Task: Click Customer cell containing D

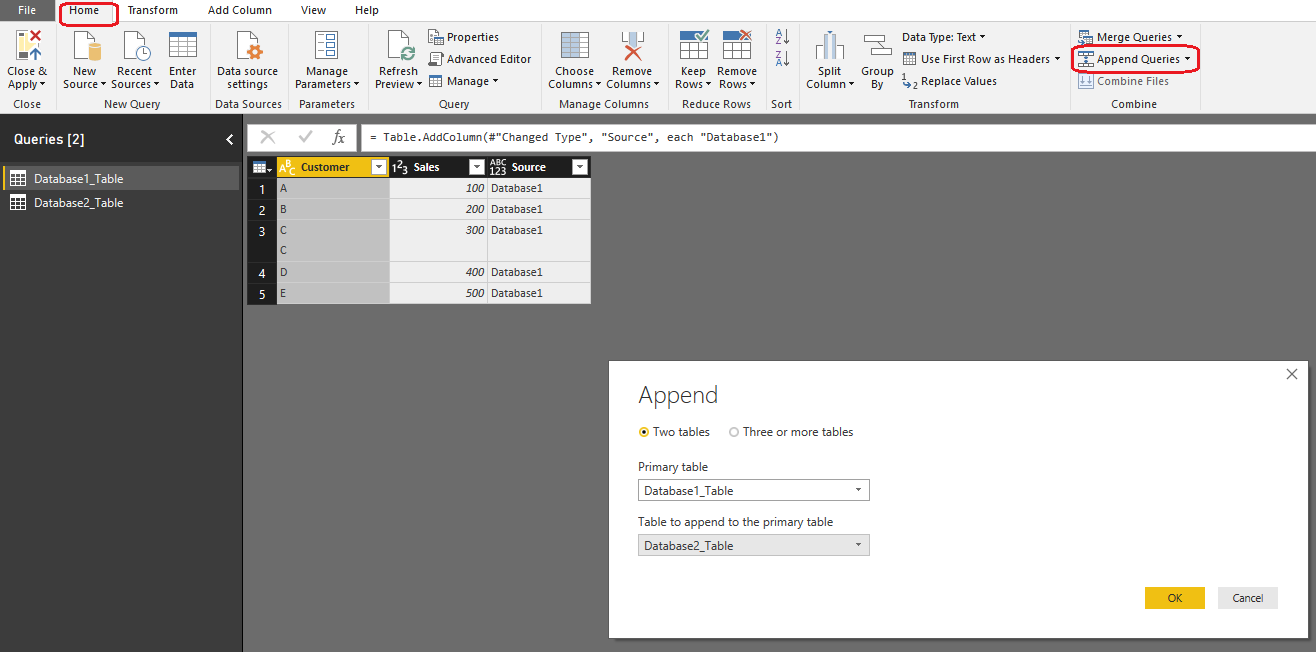Action: click(333, 272)
